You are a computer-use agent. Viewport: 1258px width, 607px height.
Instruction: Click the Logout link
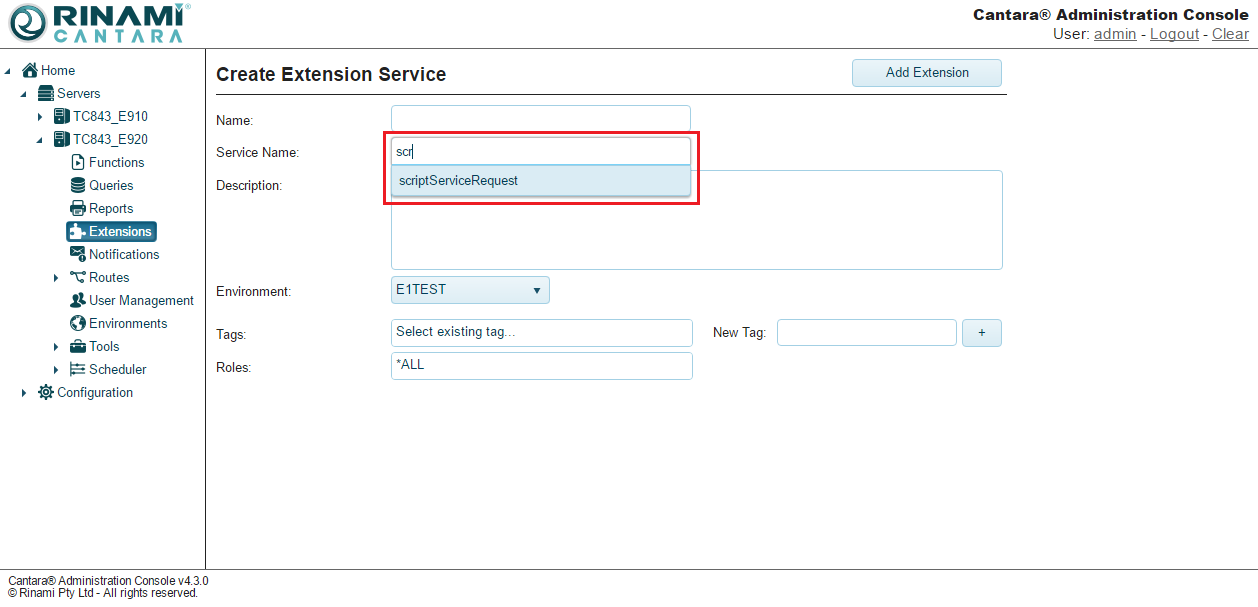pyautogui.click(x=1174, y=34)
